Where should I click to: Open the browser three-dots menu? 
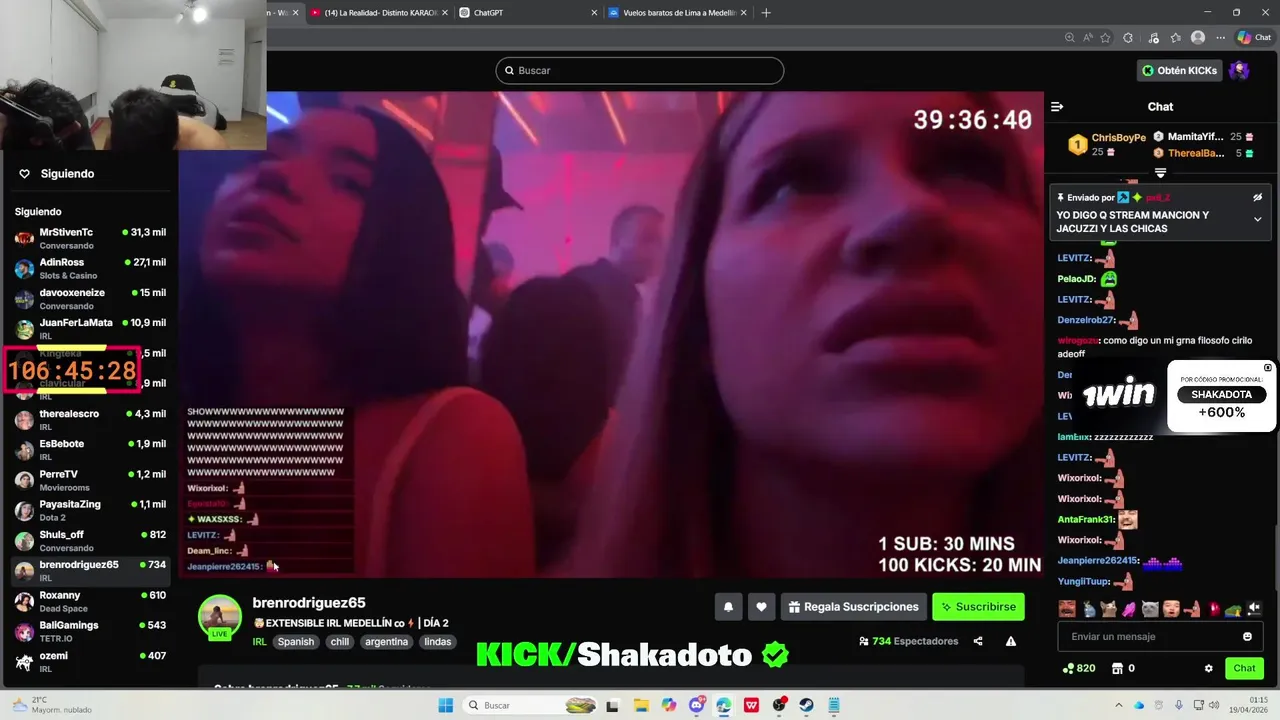click(1220, 38)
